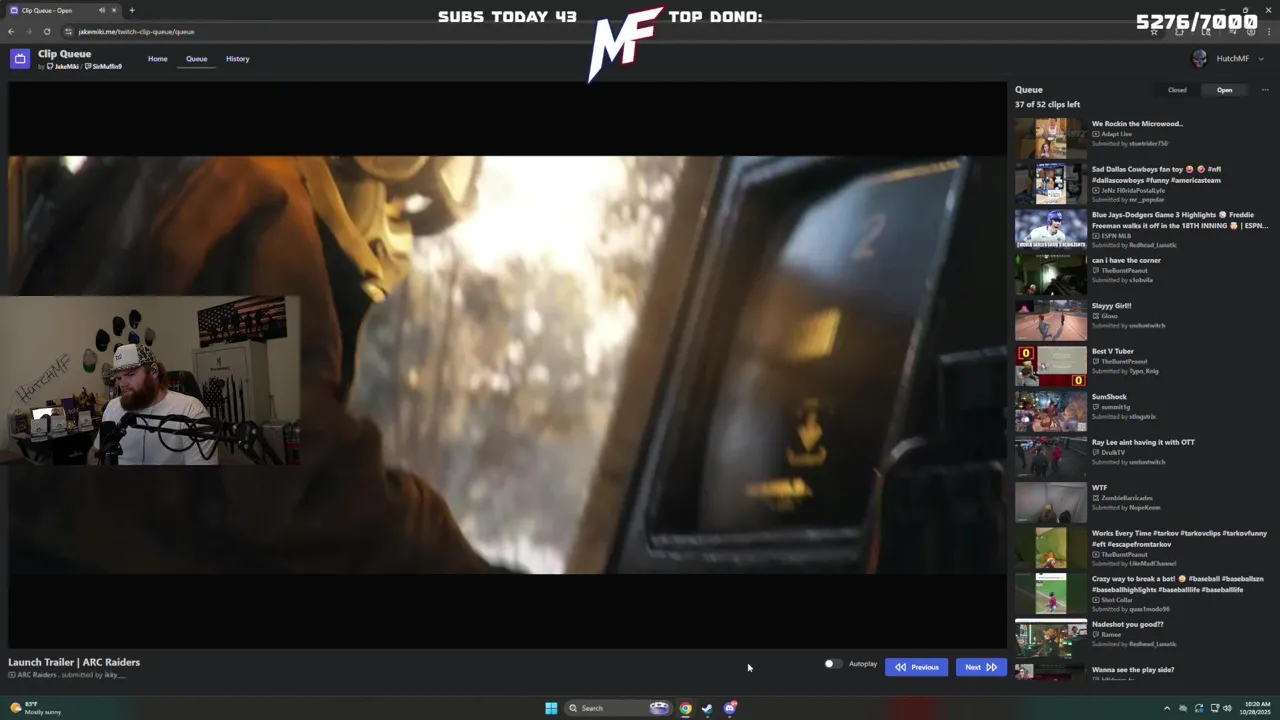Open the Sad Dallas Cowboys fan toy clip thumbnail
Viewport: 1280px width, 720px height.
tap(1050, 184)
